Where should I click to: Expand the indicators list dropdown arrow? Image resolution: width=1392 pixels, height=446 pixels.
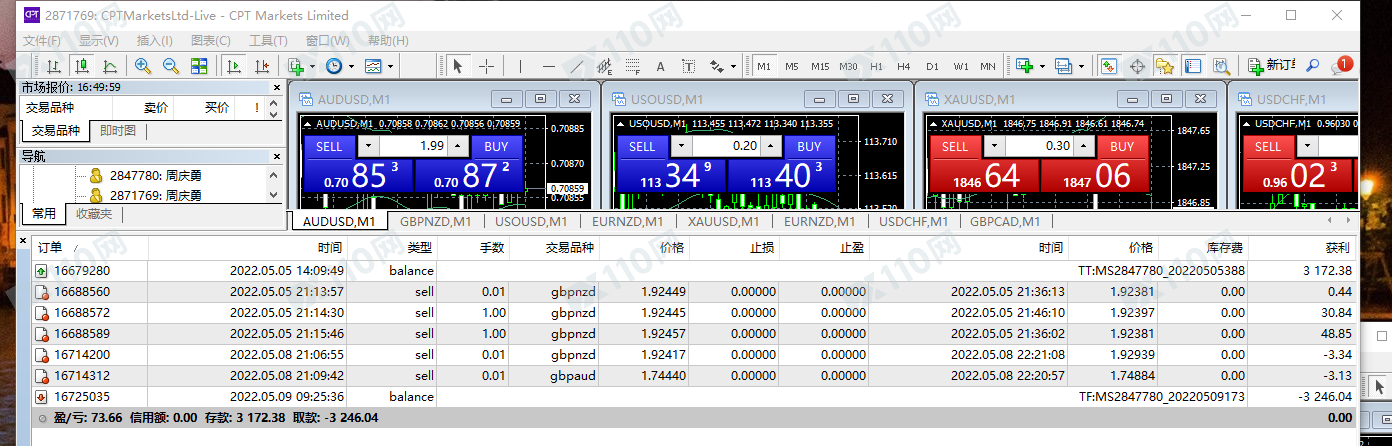click(x=313, y=66)
